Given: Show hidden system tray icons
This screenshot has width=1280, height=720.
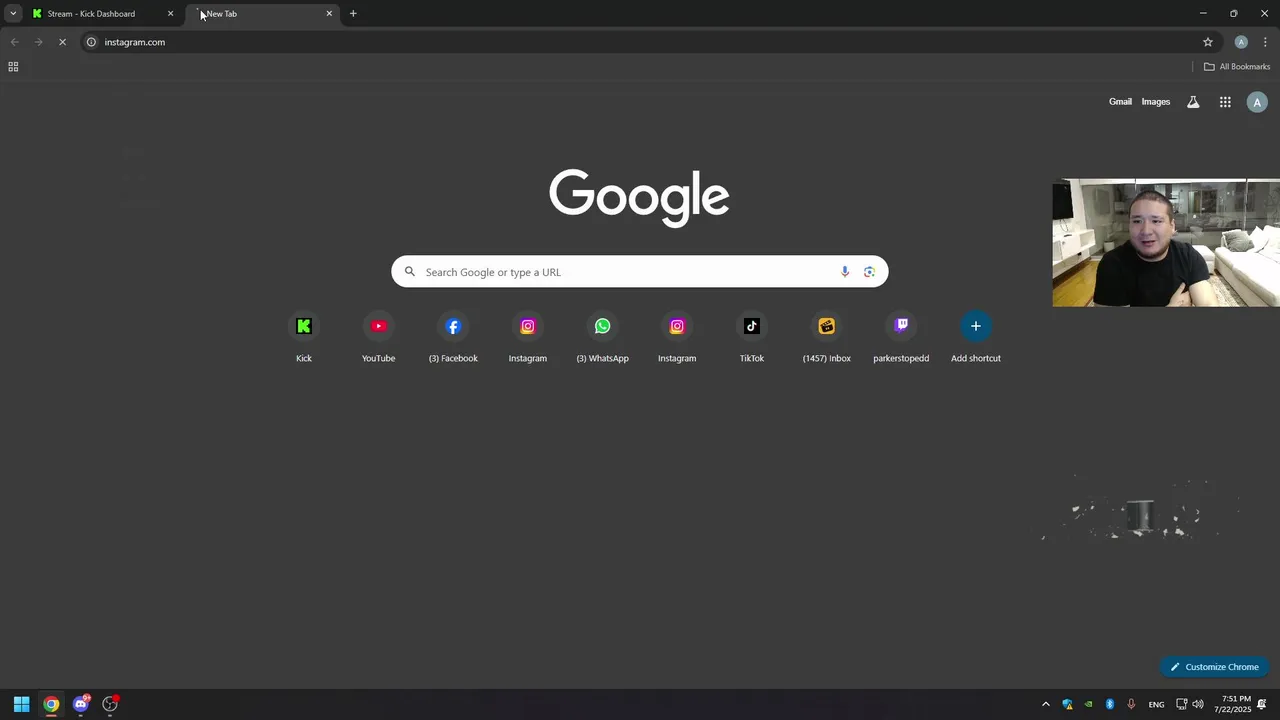Looking at the screenshot, I should tap(1046, 704).
